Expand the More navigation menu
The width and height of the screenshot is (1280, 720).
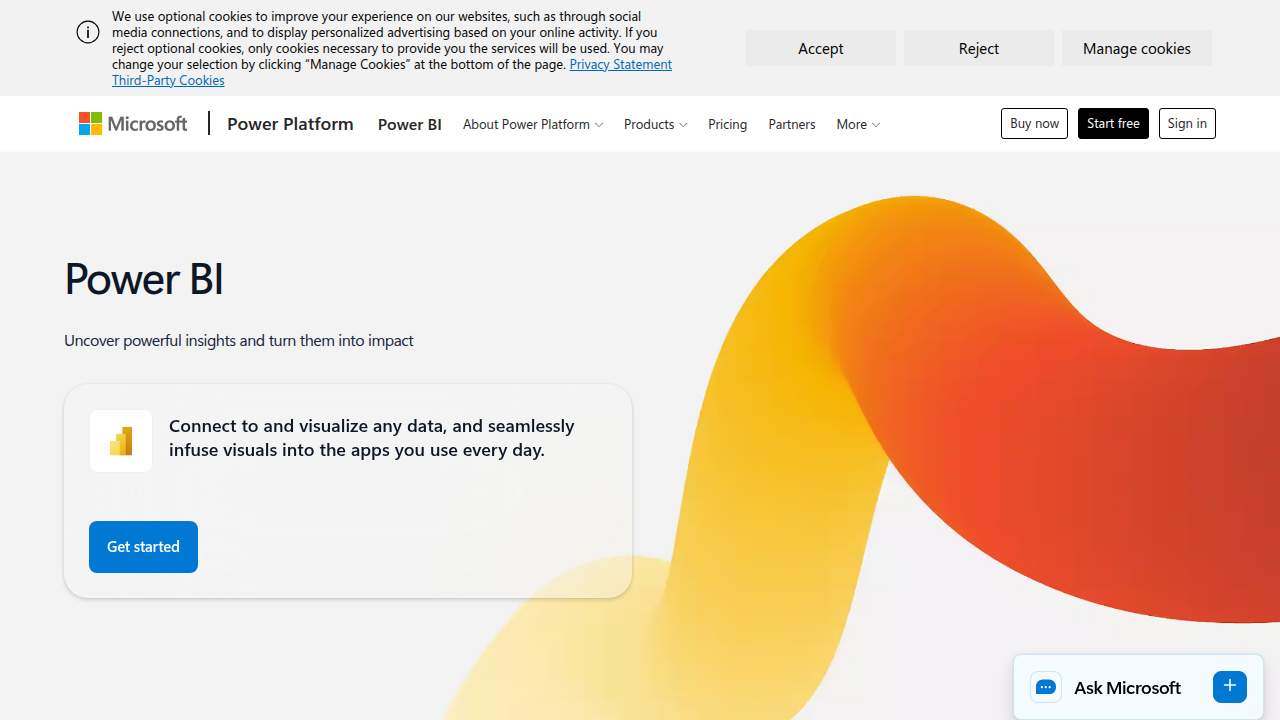[858, 124]
